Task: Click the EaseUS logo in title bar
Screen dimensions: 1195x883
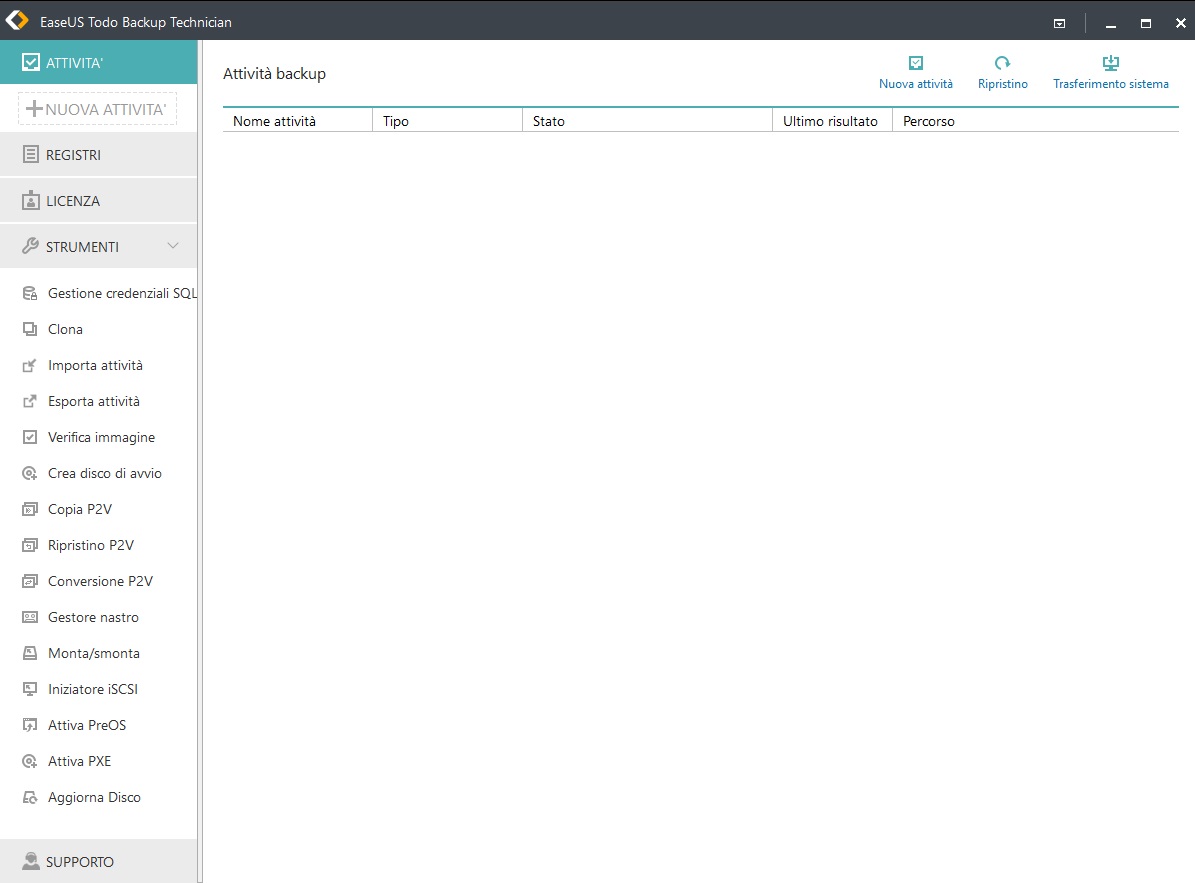Action: 17,21
